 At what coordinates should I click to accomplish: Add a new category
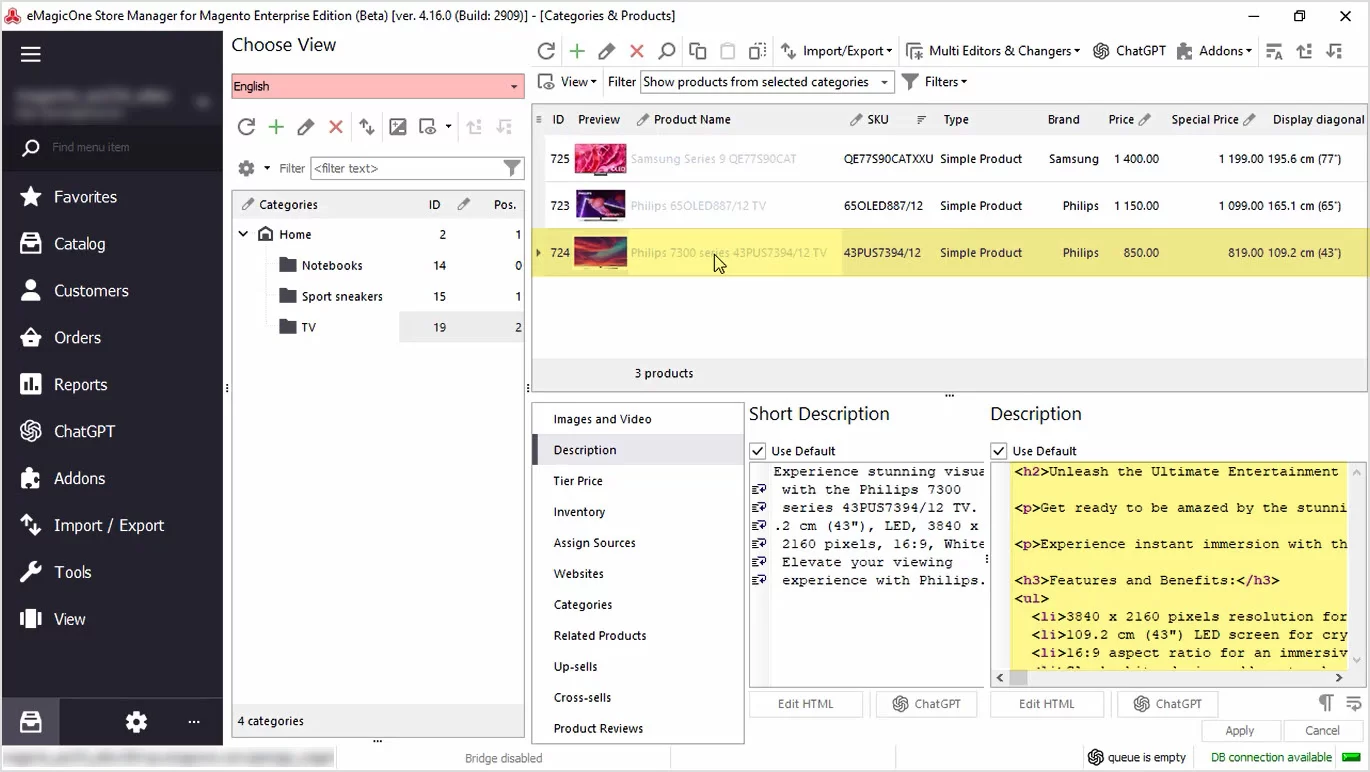276,127
